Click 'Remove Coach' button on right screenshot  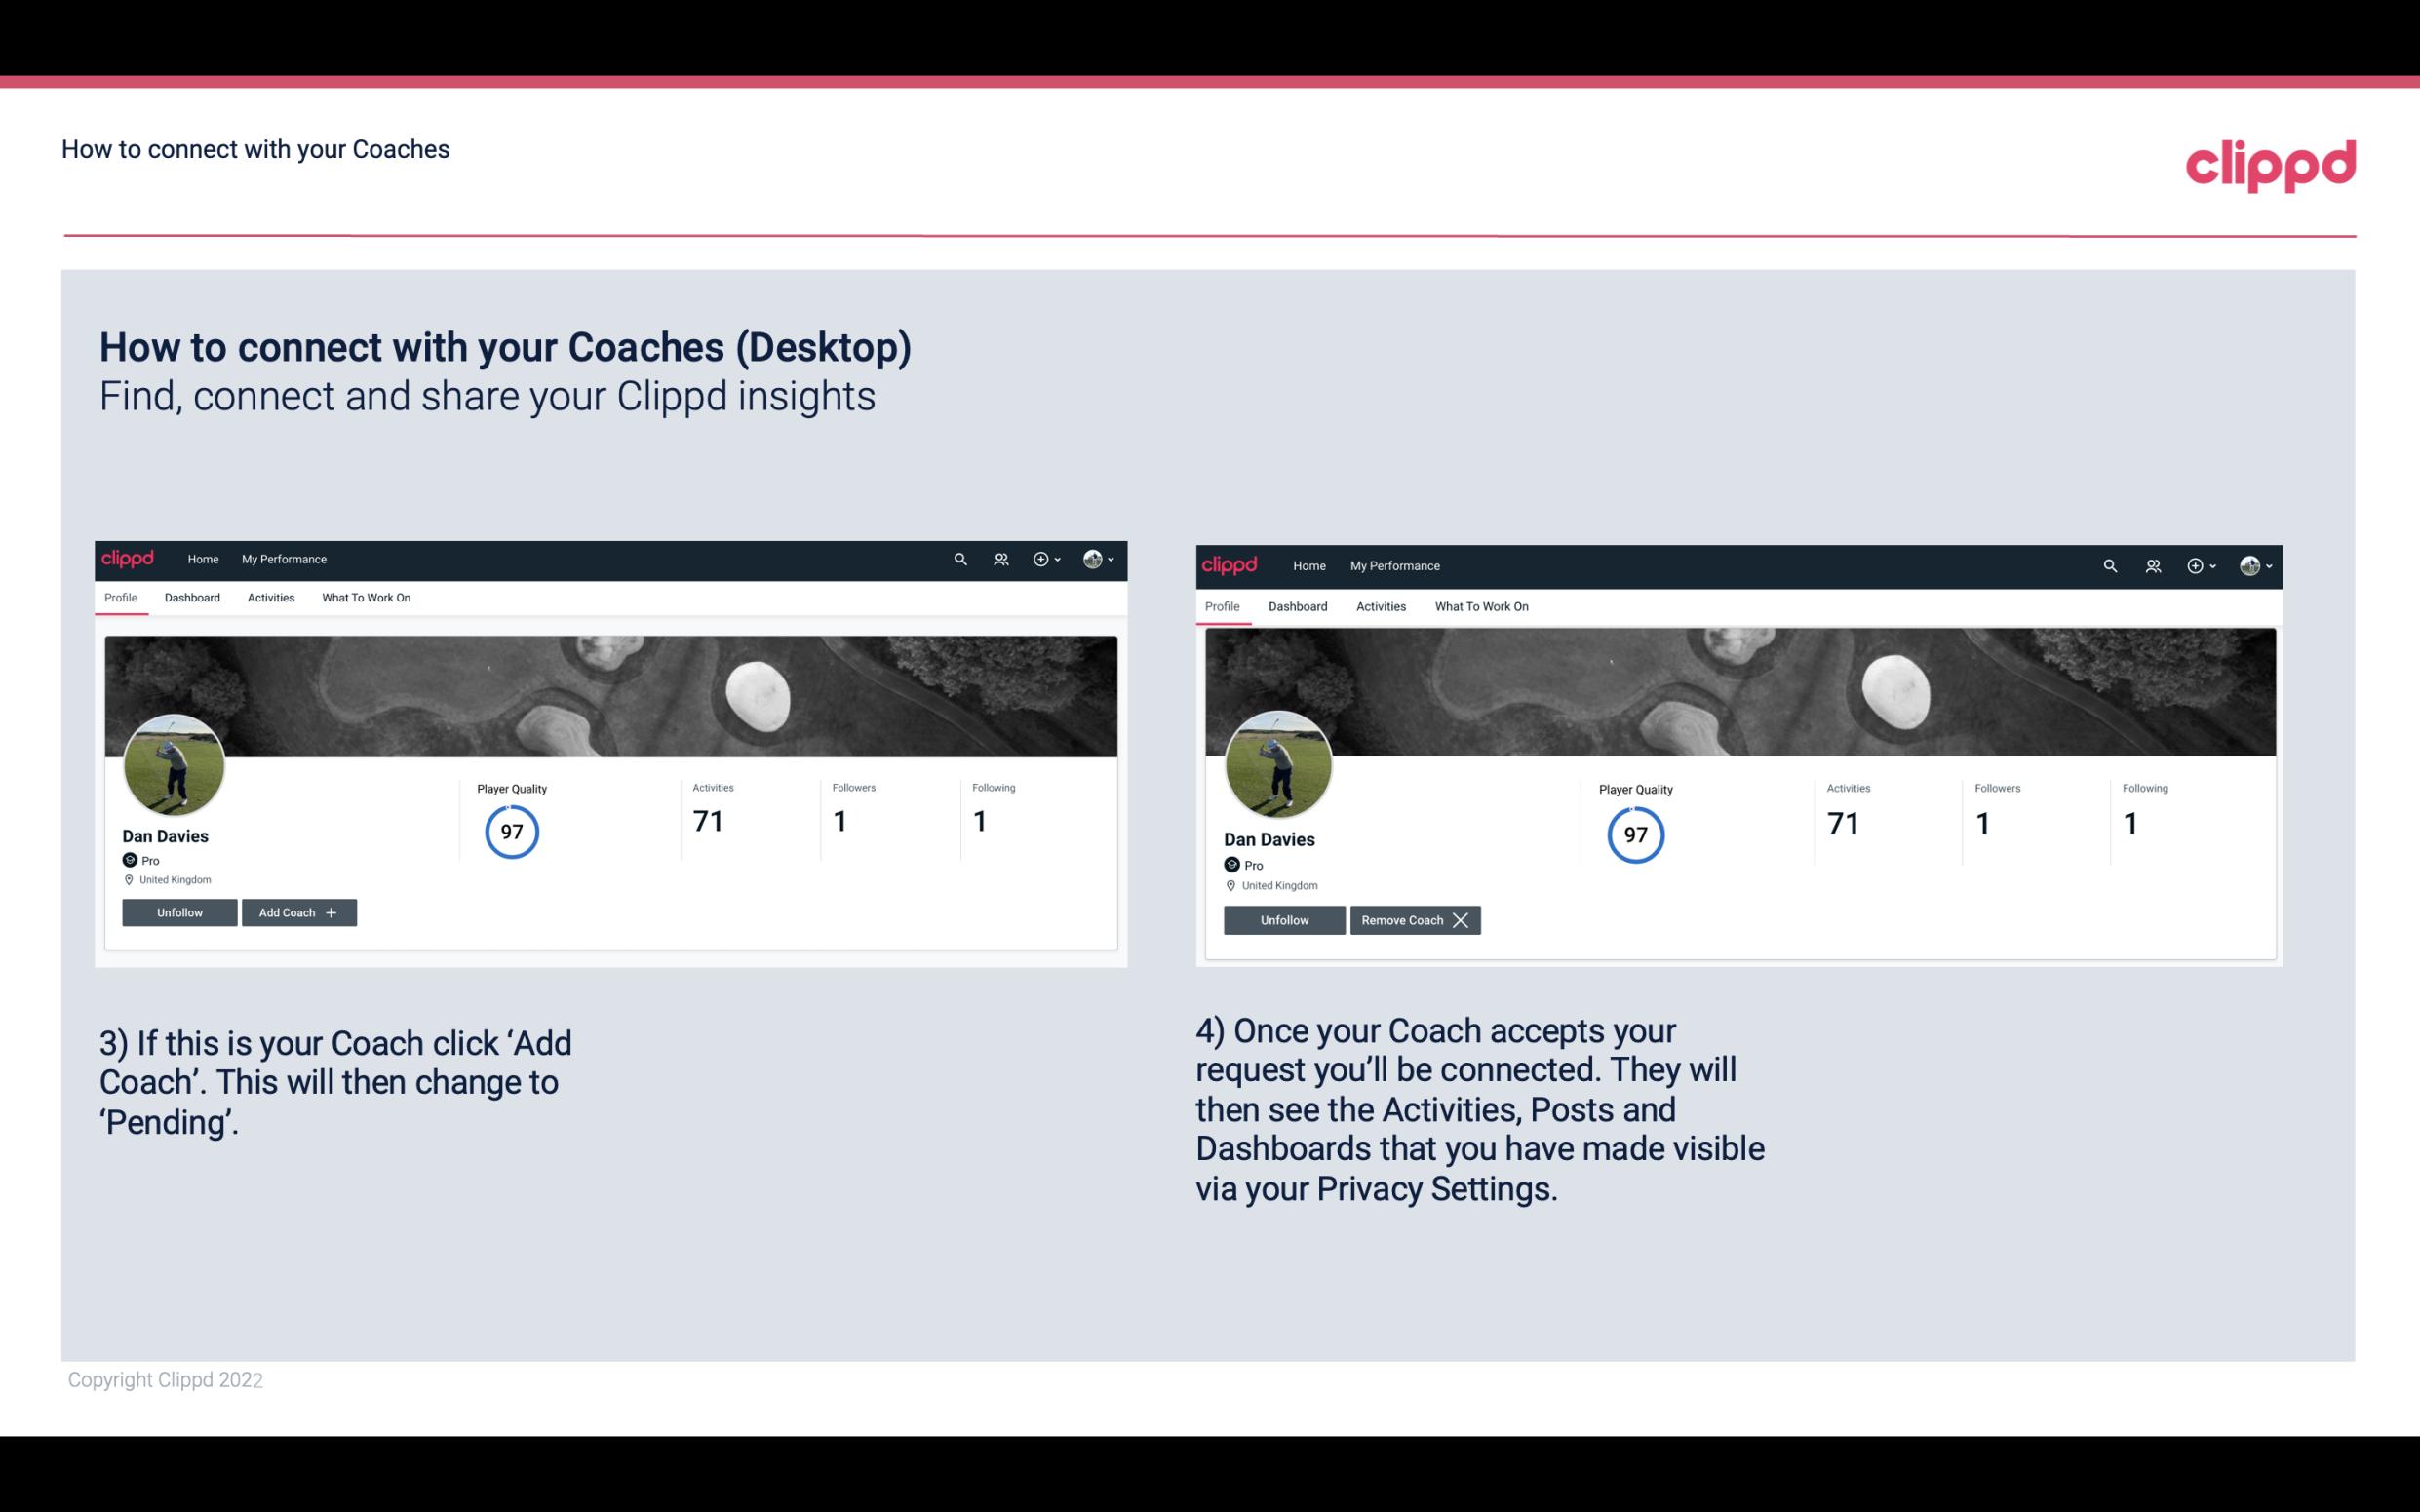(1415, 919)
